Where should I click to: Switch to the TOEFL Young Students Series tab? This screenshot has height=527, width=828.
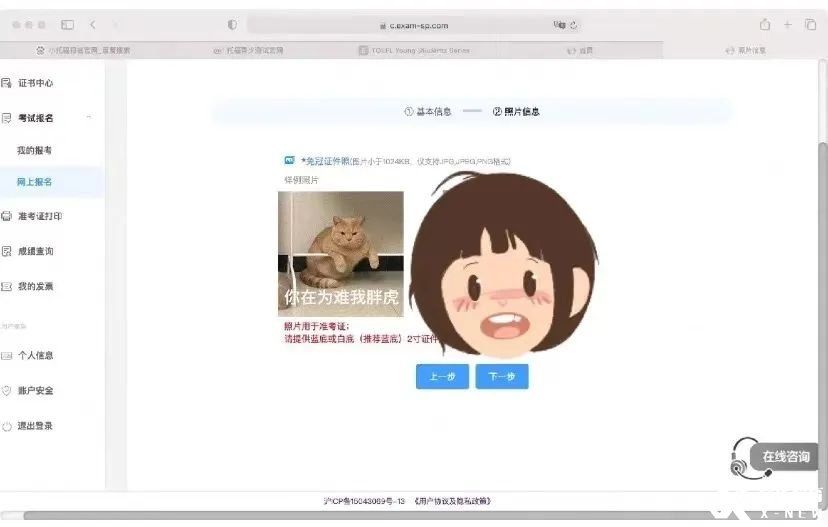tap(415, 50)
